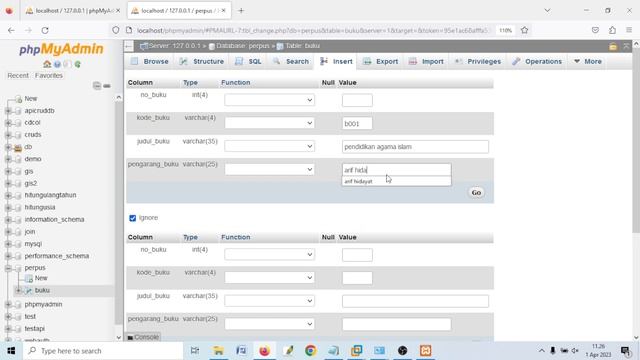Open the Privileges tab

(x=478, y=62)
